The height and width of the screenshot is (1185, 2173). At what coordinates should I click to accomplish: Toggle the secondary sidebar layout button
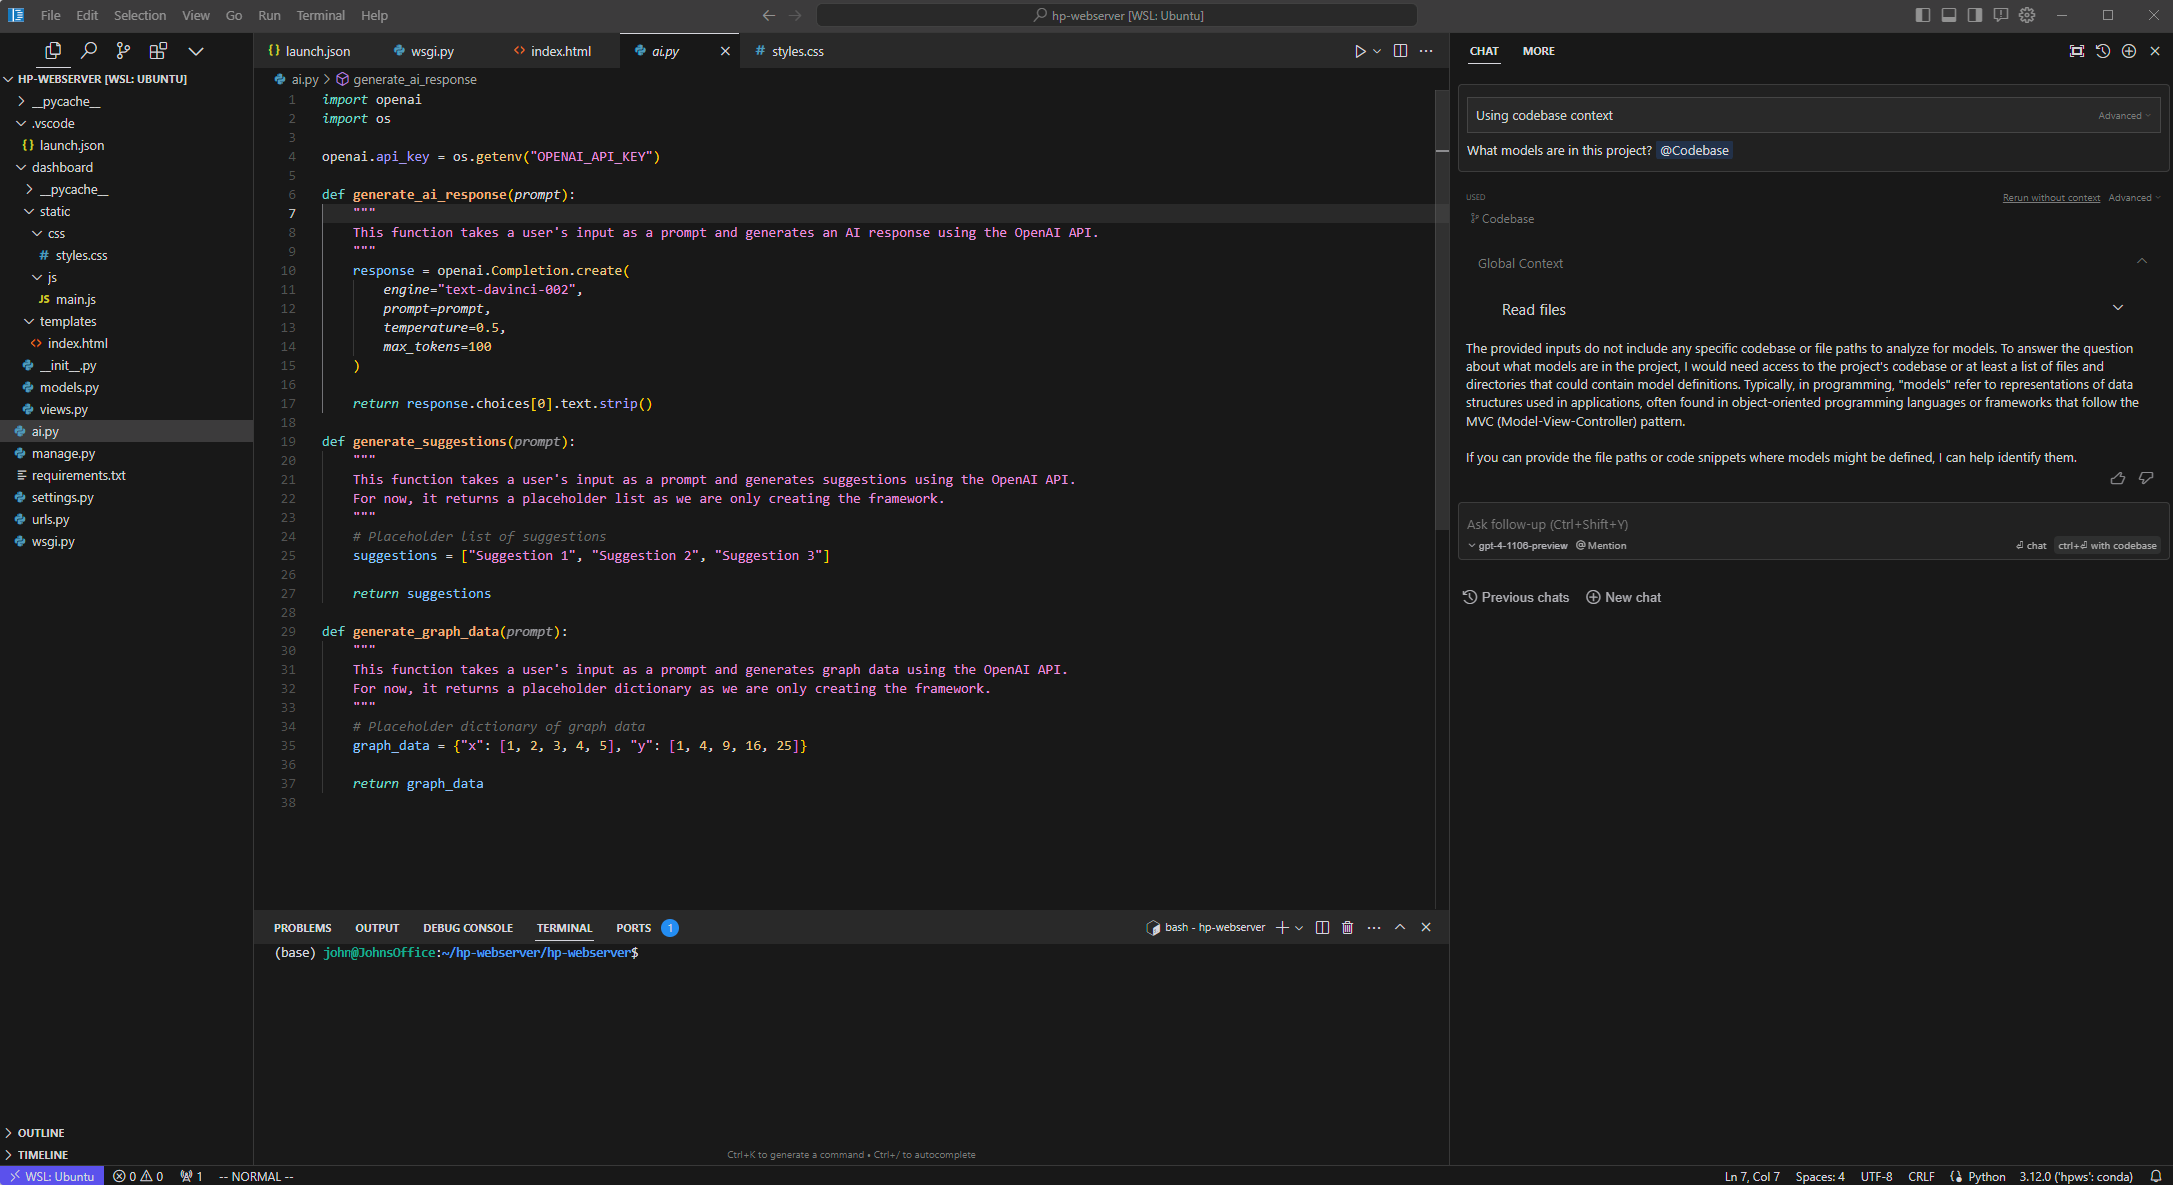1974,15
